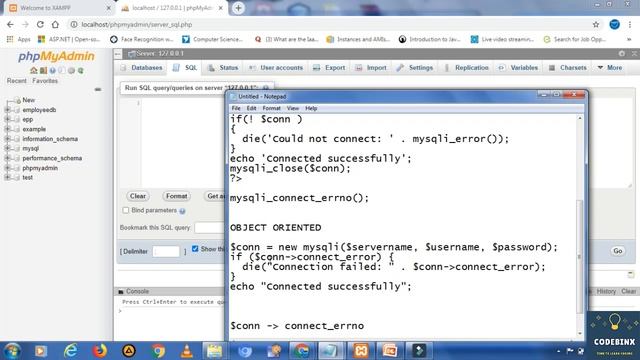Open phpMyAdmin documentation blue question icon

click(x=53, y=71)
